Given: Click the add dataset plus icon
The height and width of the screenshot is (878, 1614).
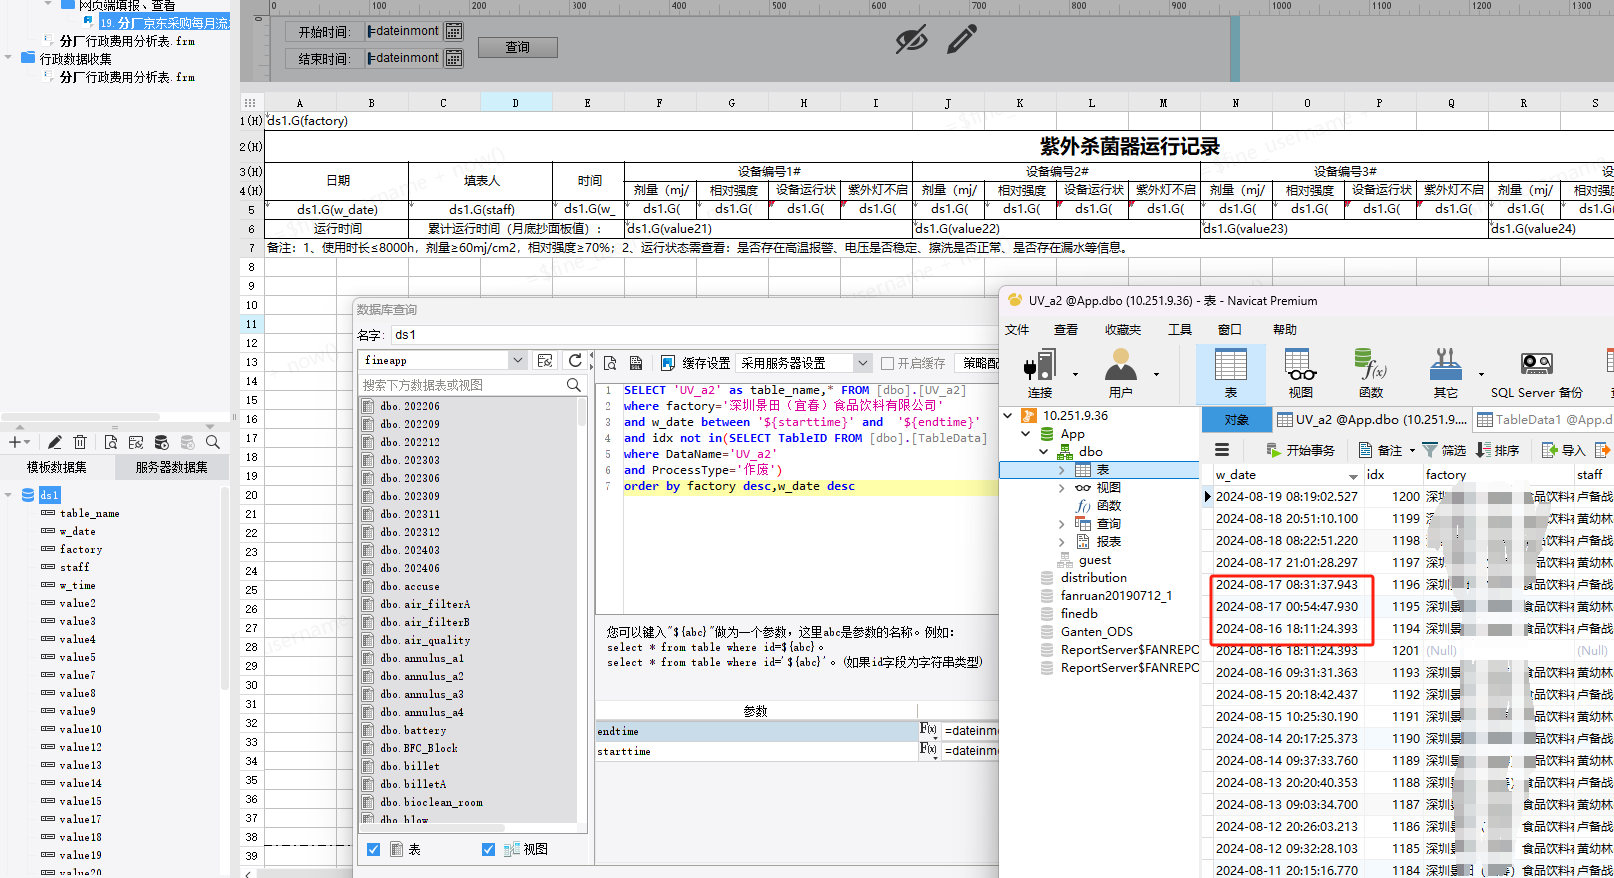Looking at the screenshot, I should pyautogui.click(x=15, y=442).
